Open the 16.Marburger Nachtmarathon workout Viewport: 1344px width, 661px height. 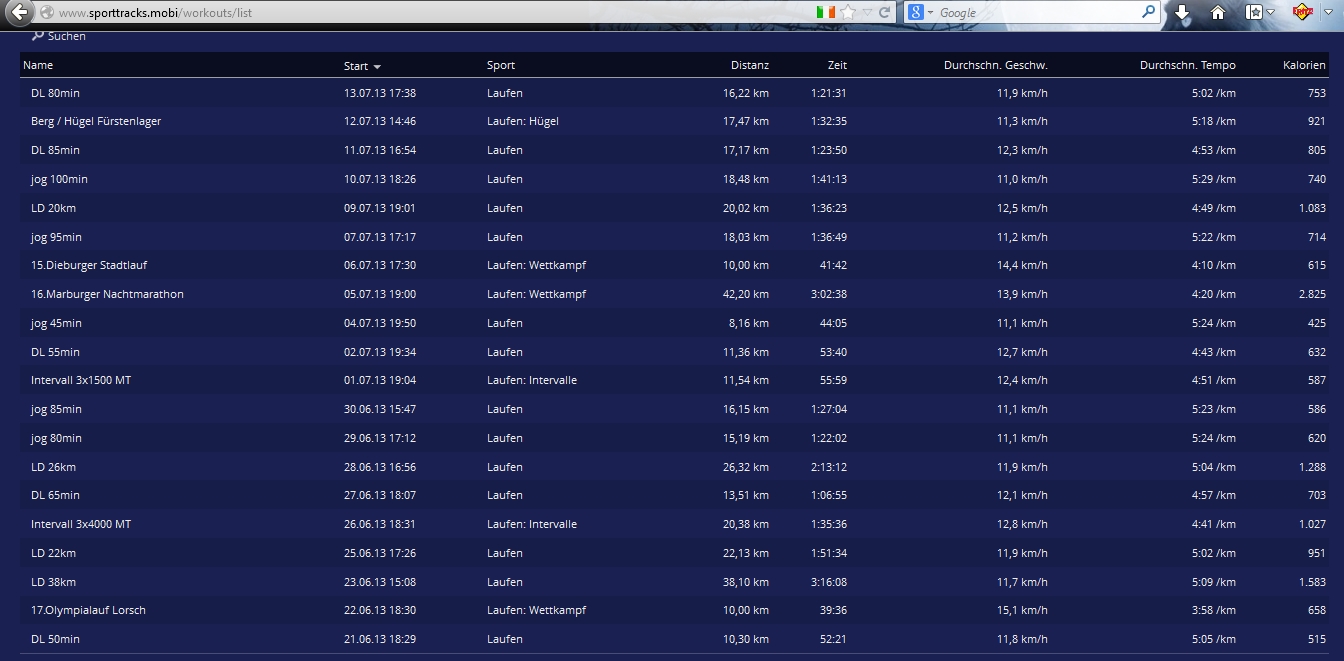pyautogui.click(x=107, y=294)
